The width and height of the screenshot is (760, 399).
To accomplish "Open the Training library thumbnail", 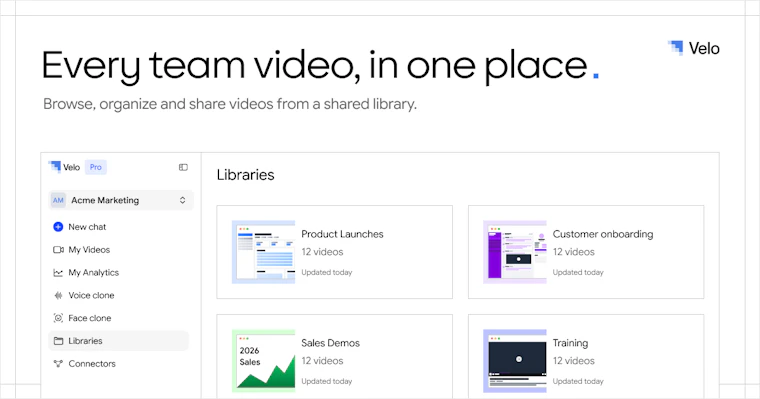I will pos(515,361).
